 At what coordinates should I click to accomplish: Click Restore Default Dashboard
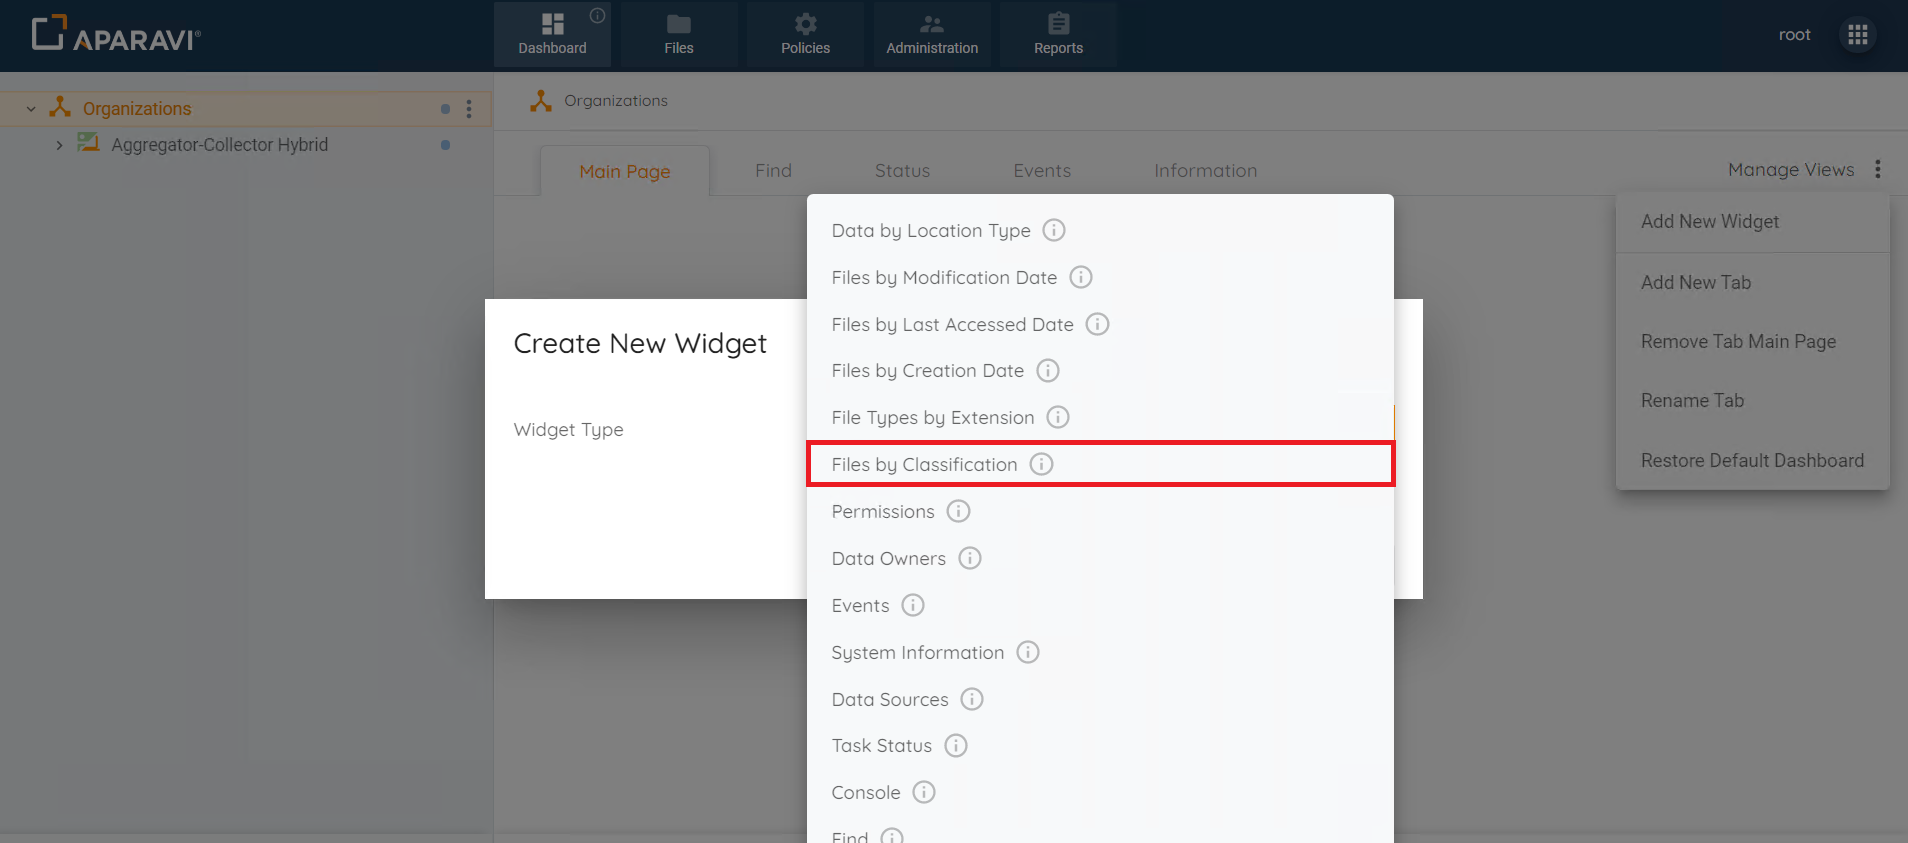(1751, 460)
